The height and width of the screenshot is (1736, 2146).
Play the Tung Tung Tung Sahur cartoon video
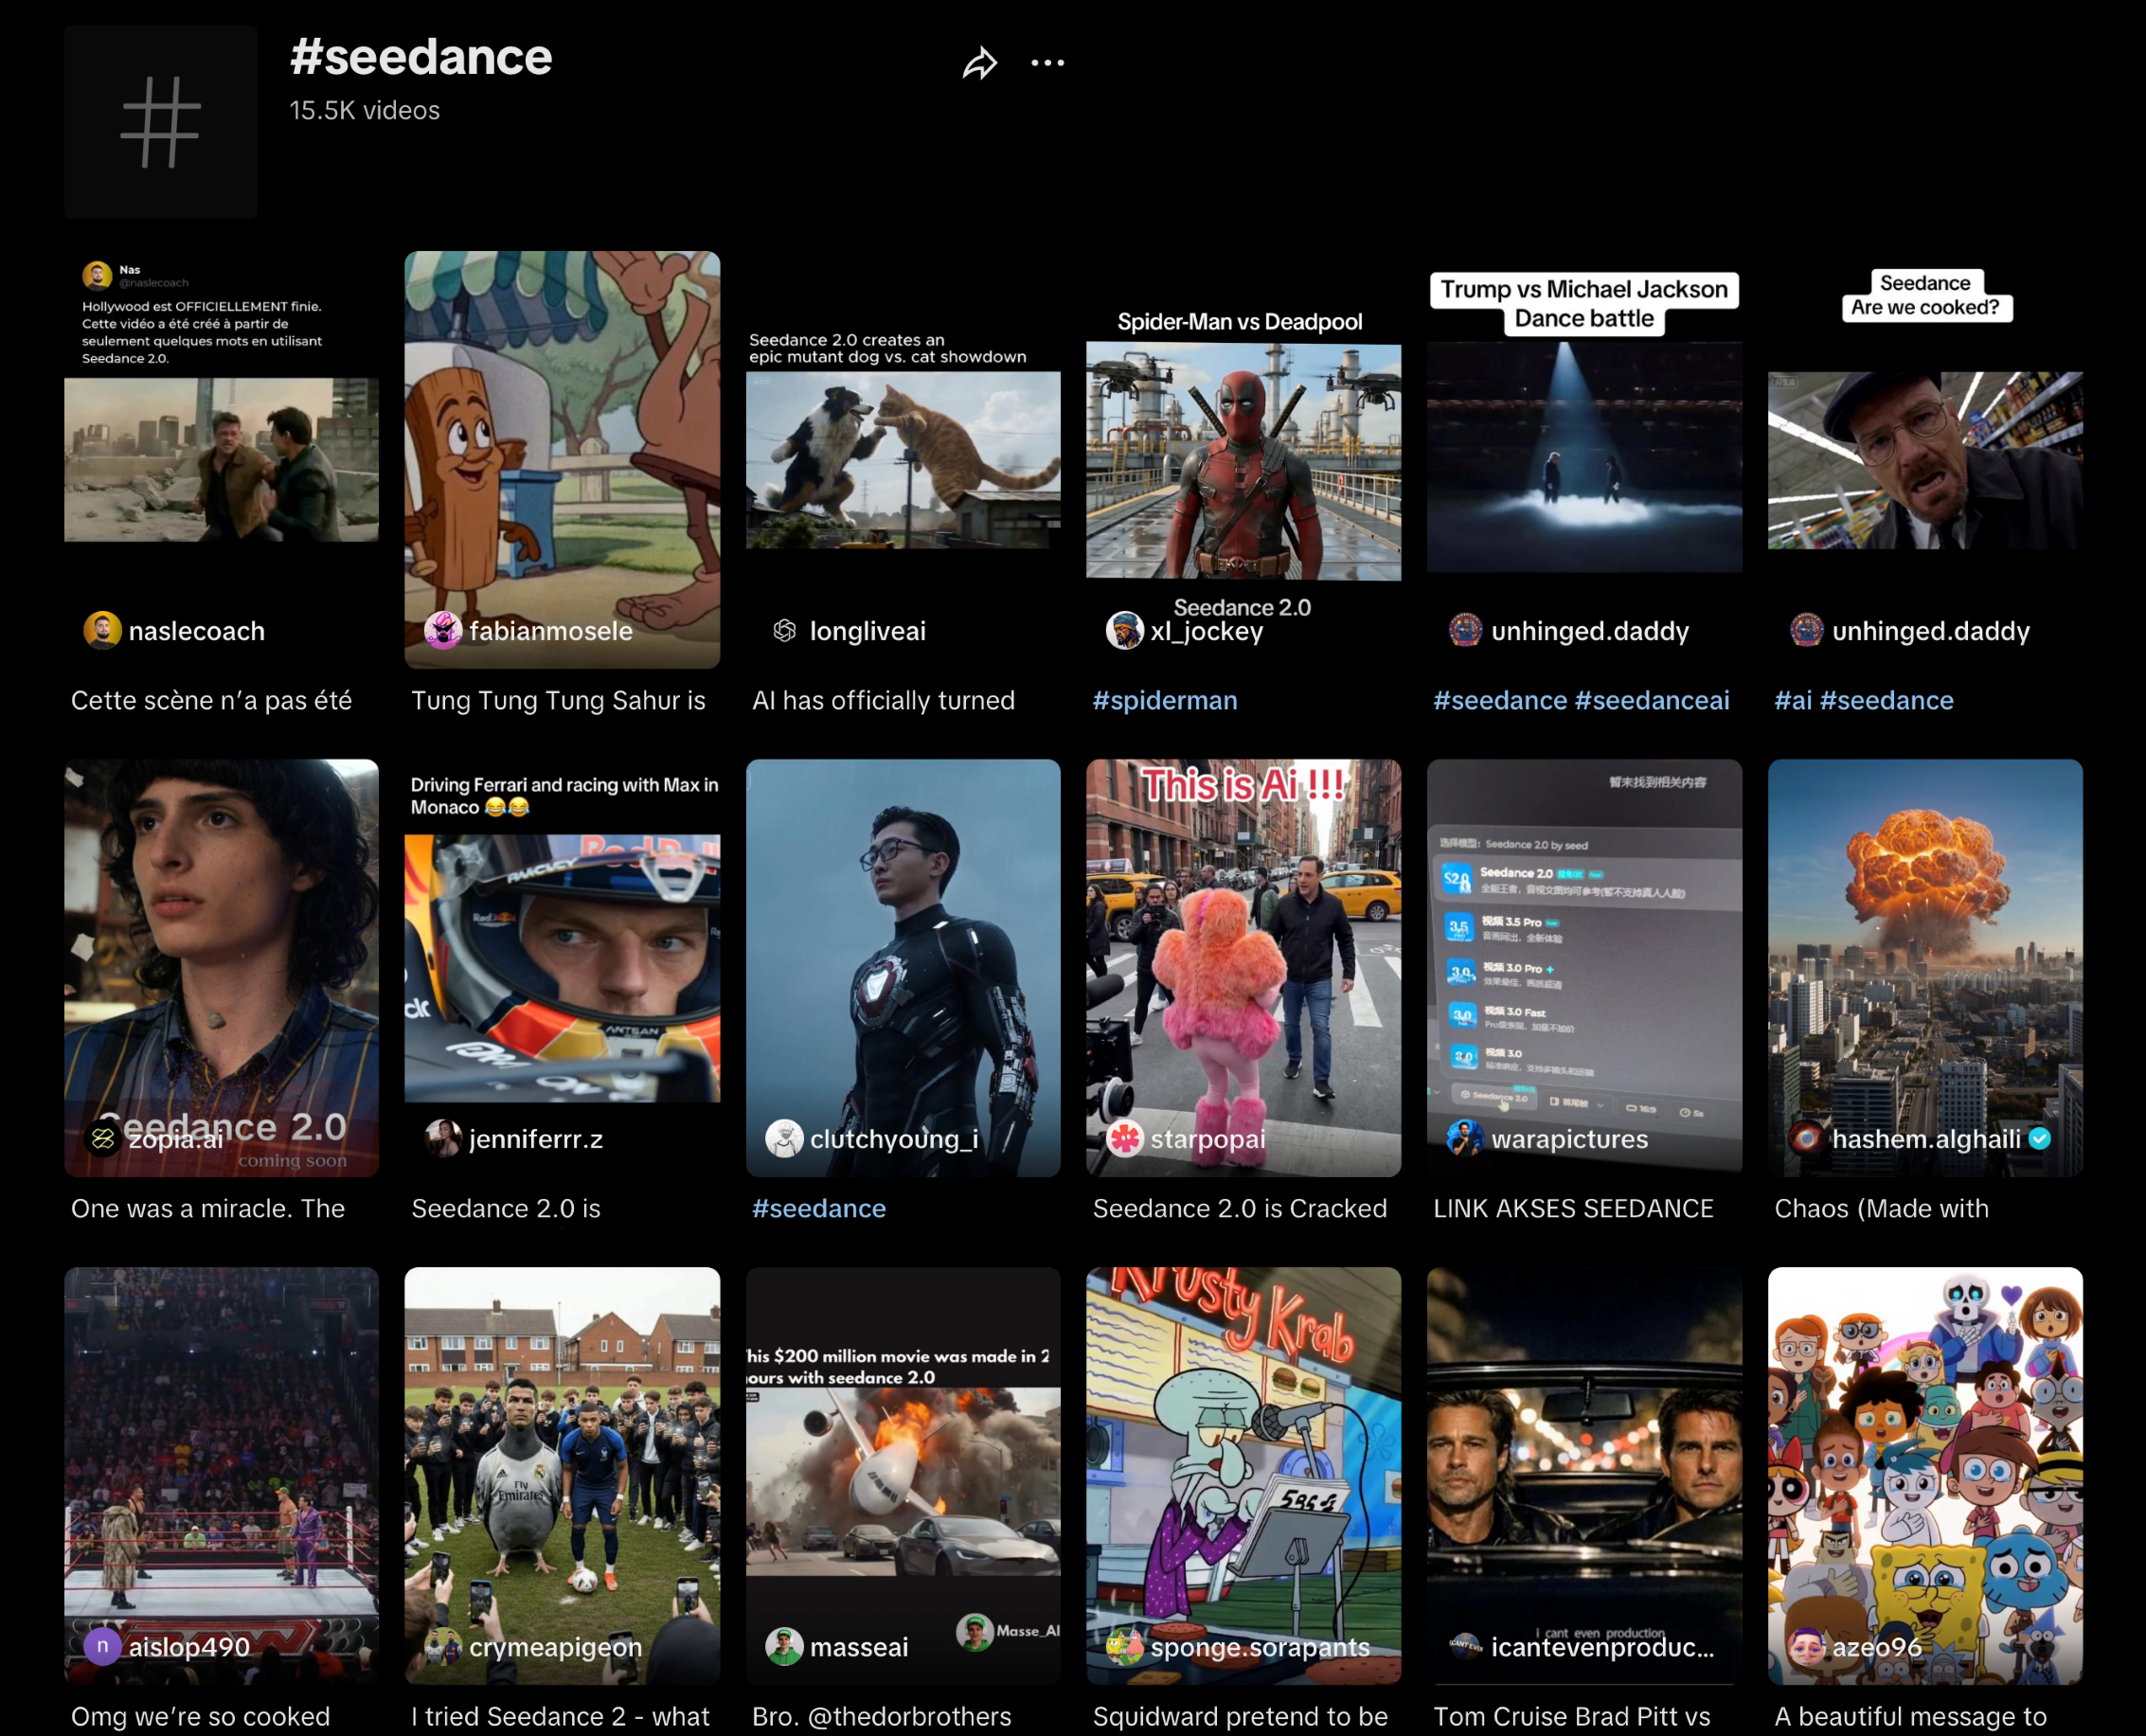click(x=562, y=460)
